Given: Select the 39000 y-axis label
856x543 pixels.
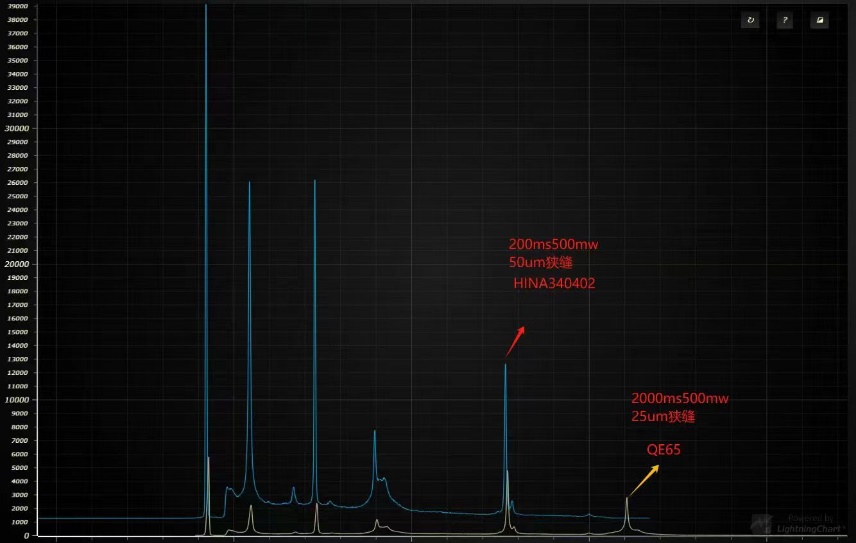Looking at the screenshot, I should (17, 6).
